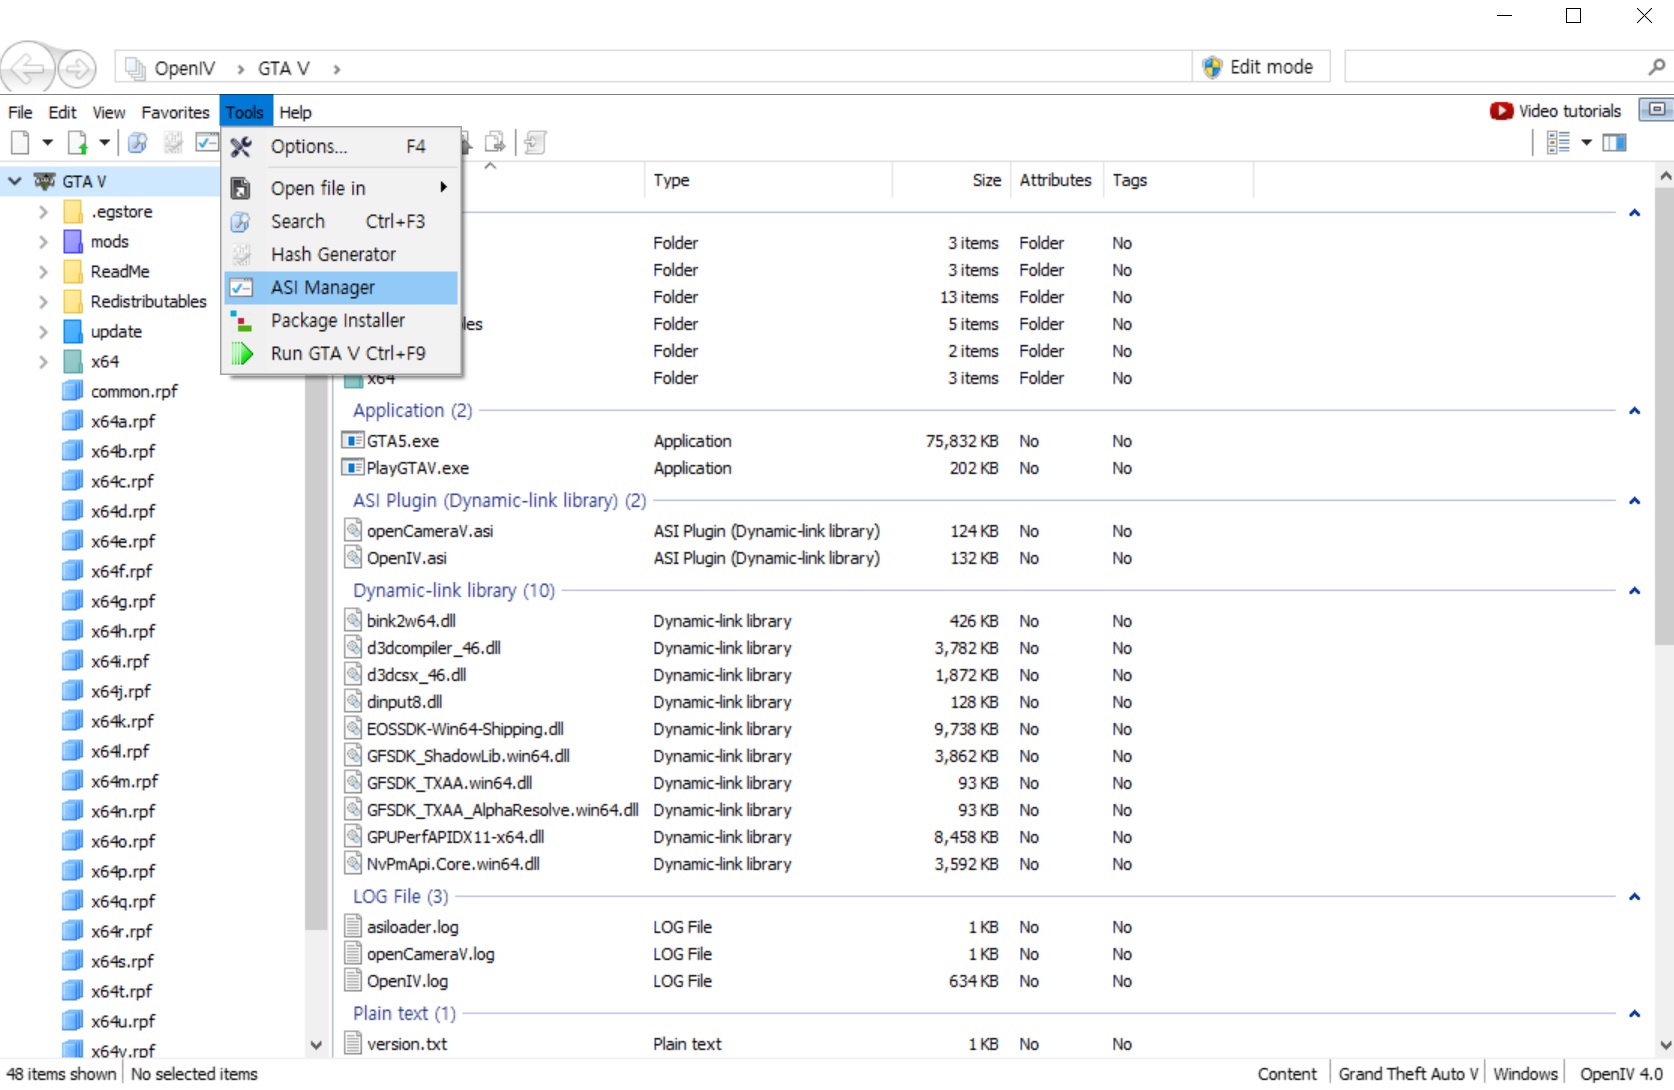Click the shield icon on Edit mode

click(1212, 67)
